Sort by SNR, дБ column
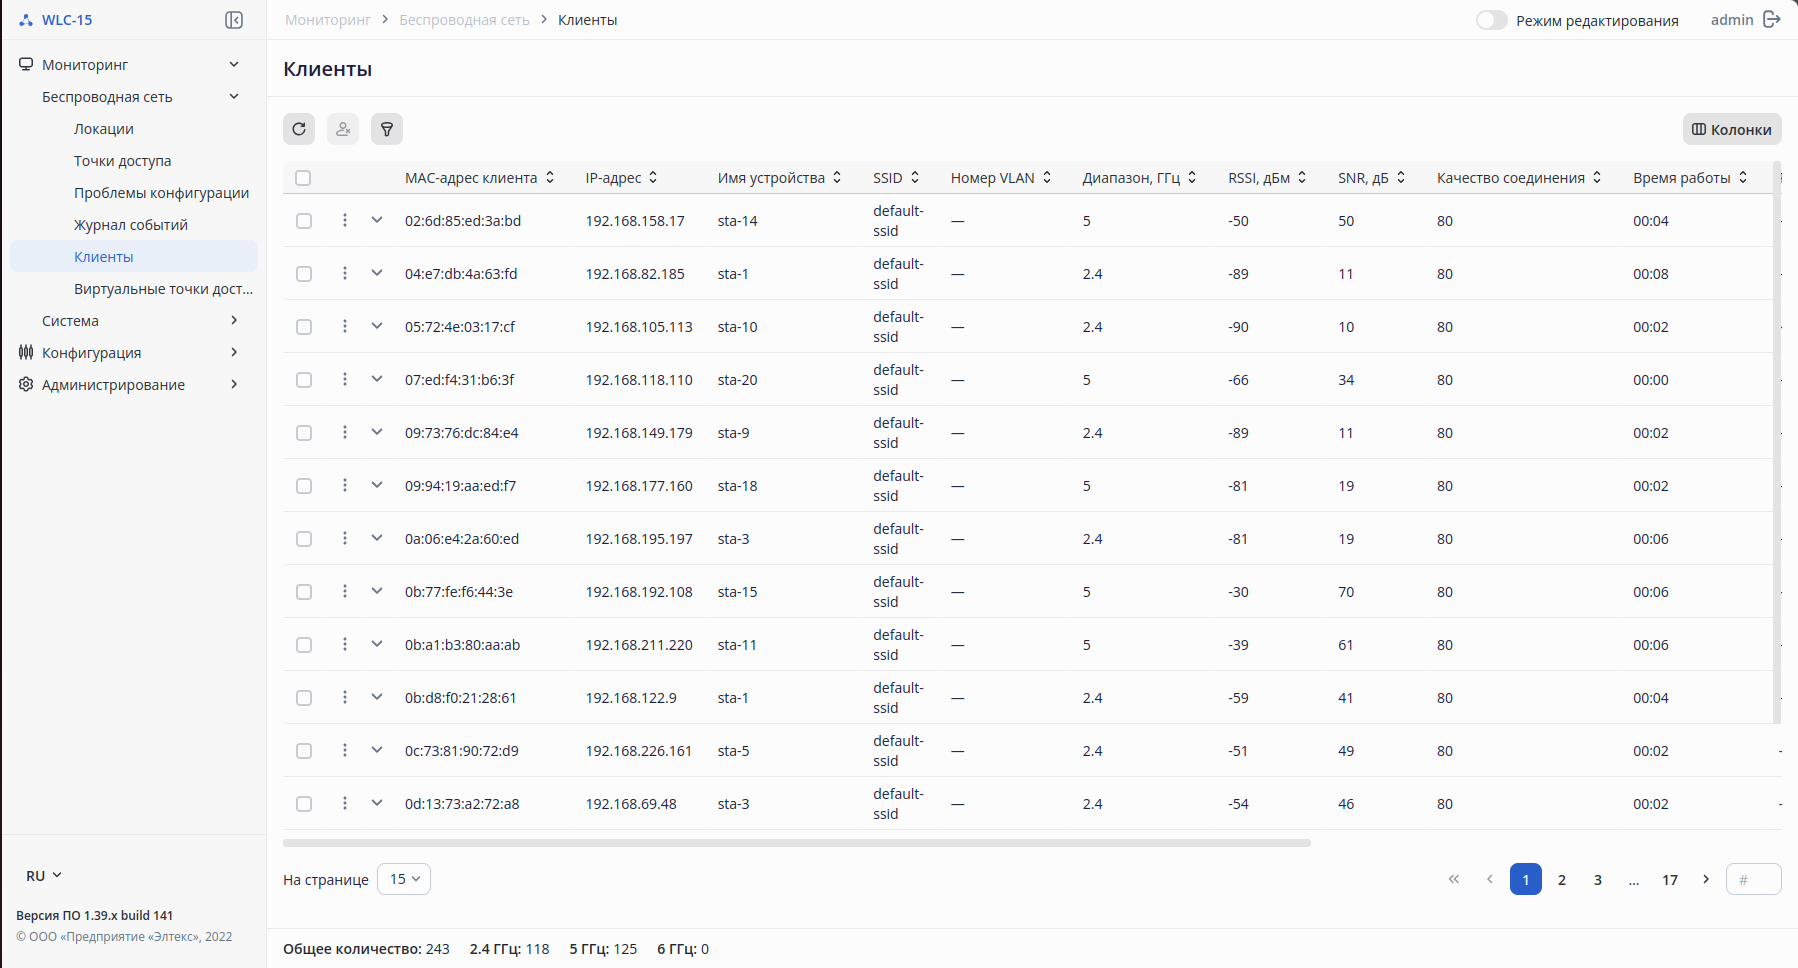The height and width of the screenshot is (968, 1798). [1401, 177]
